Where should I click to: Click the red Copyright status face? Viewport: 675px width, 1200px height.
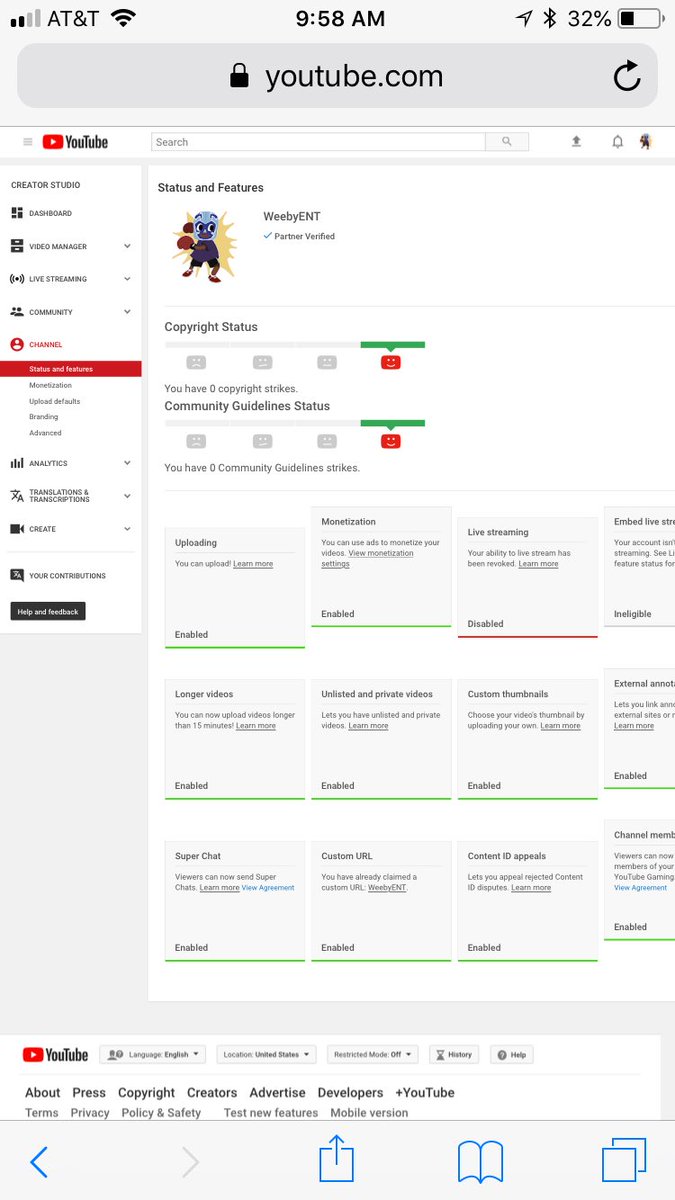click(x=391, y=362)
